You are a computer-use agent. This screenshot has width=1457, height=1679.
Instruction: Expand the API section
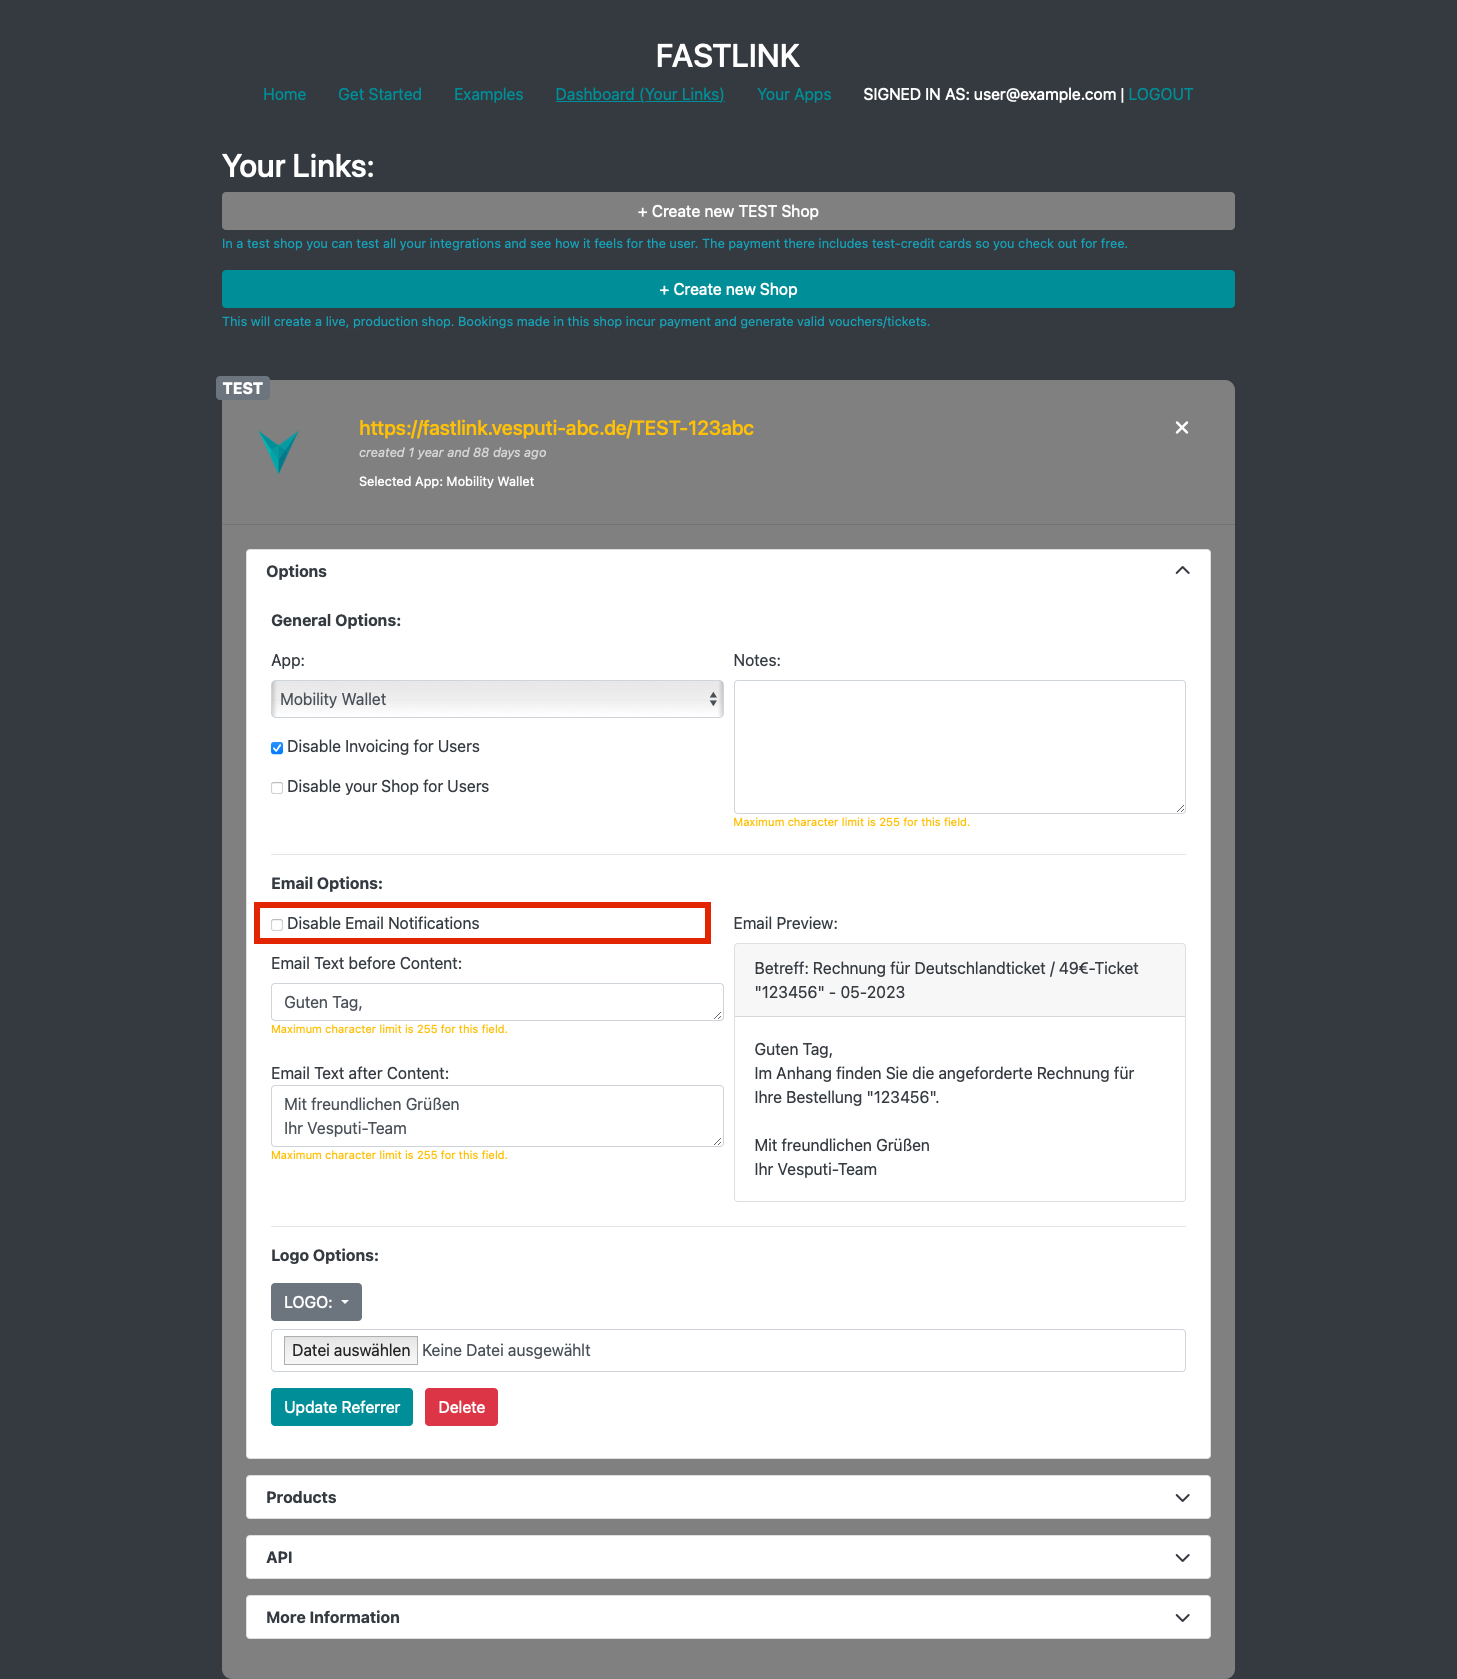coord(728,1557)
